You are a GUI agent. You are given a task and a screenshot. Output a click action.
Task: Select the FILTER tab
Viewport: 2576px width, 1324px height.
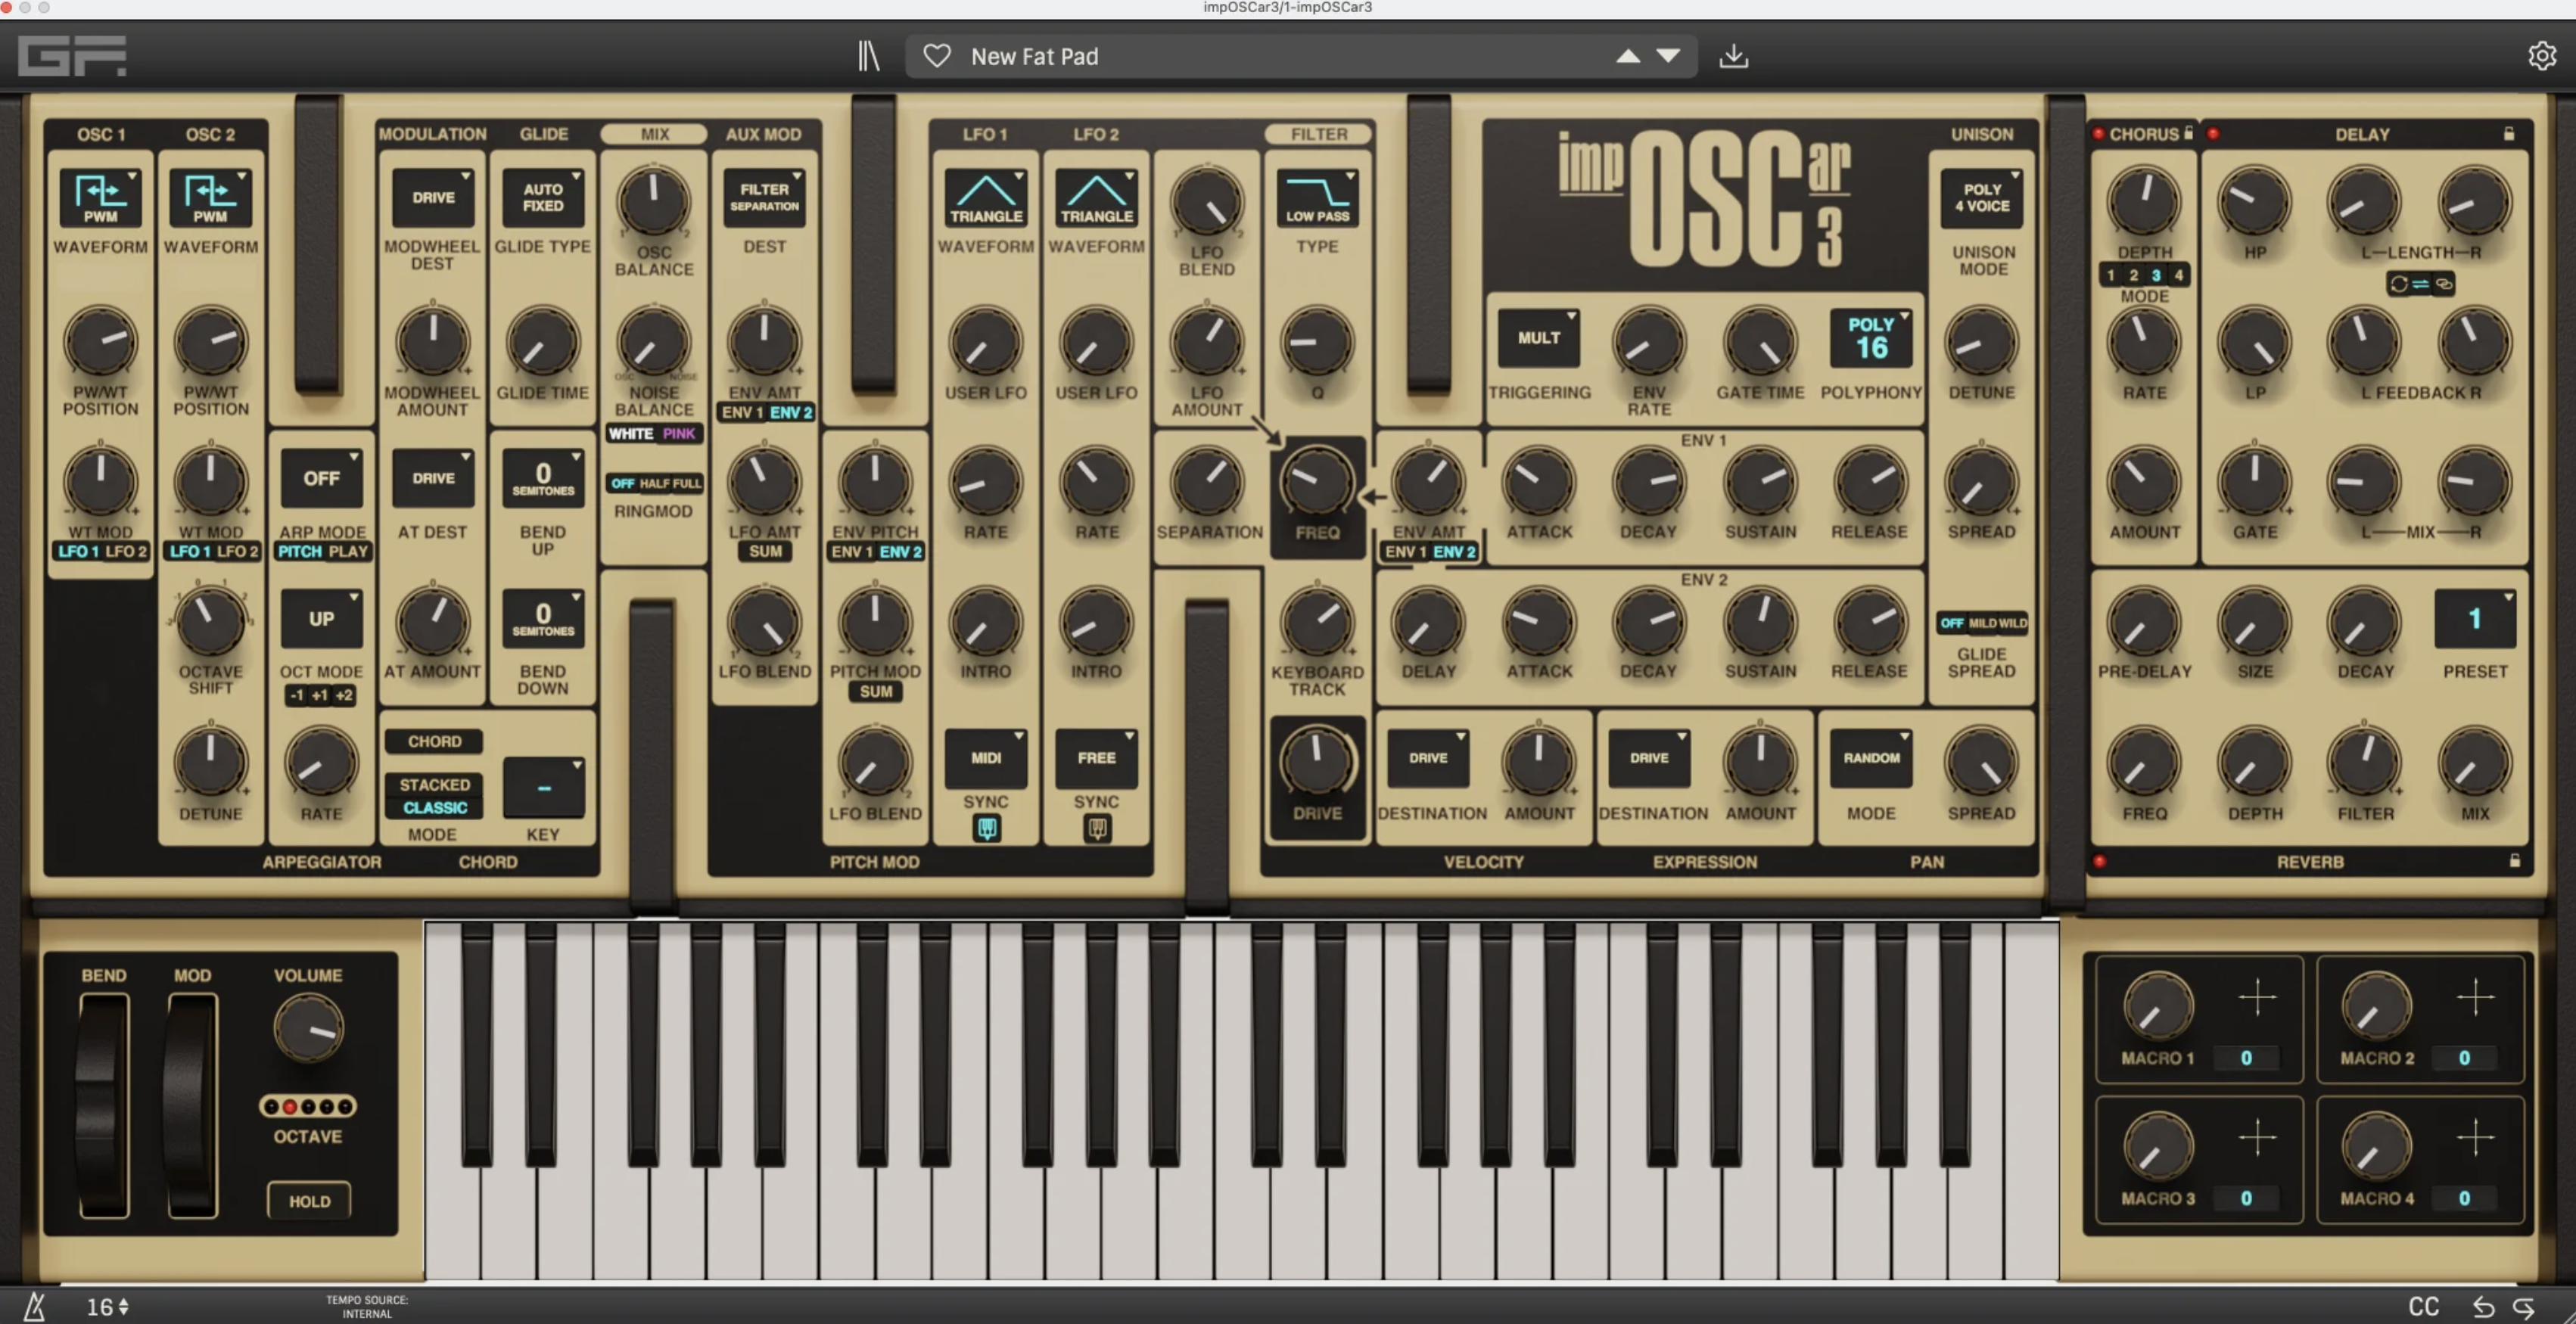[1318, 134]
